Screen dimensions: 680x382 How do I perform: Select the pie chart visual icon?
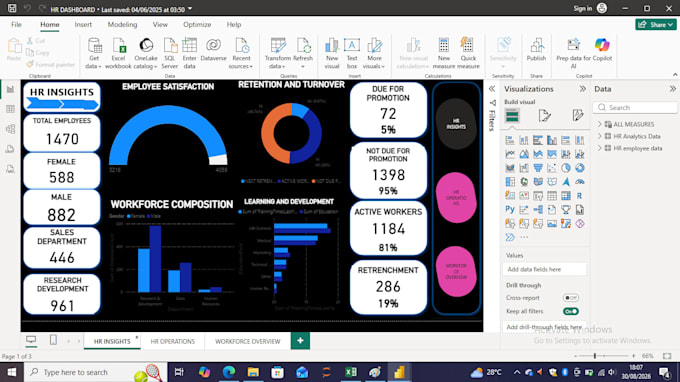(x=566, y=168)
